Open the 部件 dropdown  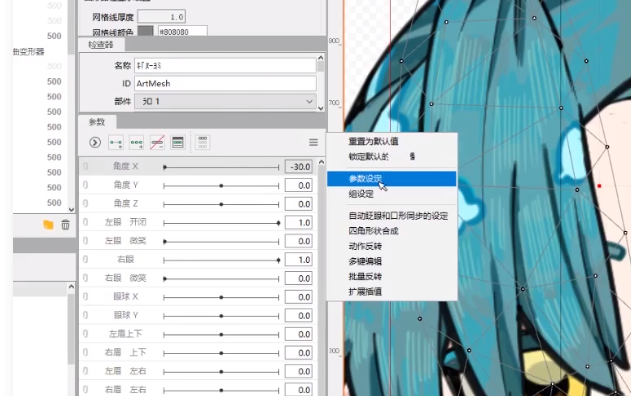click(x=225, y=101)
